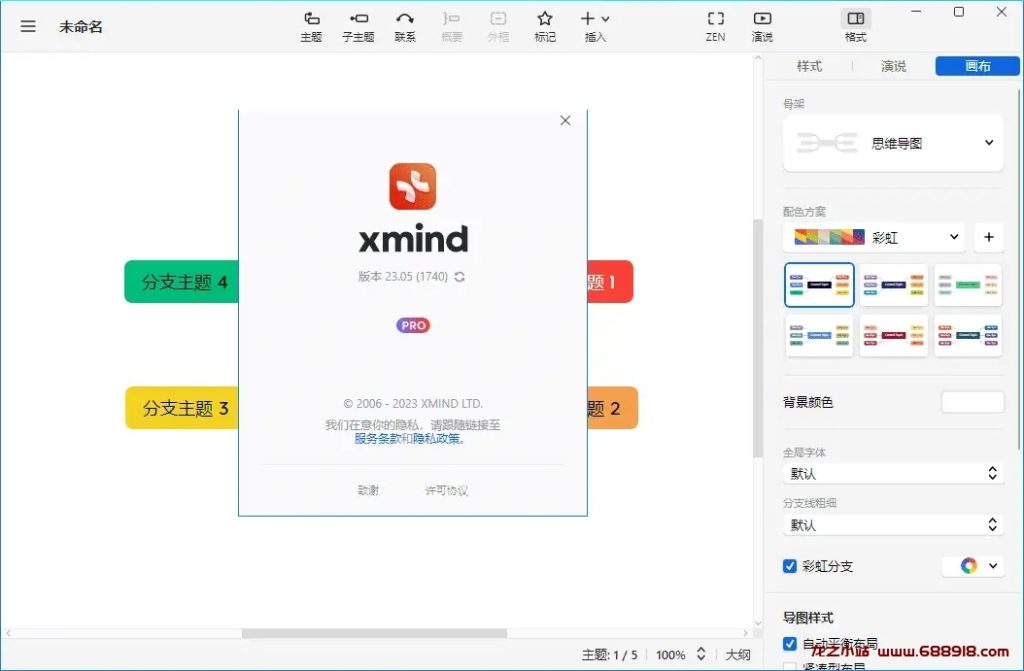The height and width of the screenshot is (671, 1024).
Task: Select the 联系 relationship tool
Action: pos(405,27)
